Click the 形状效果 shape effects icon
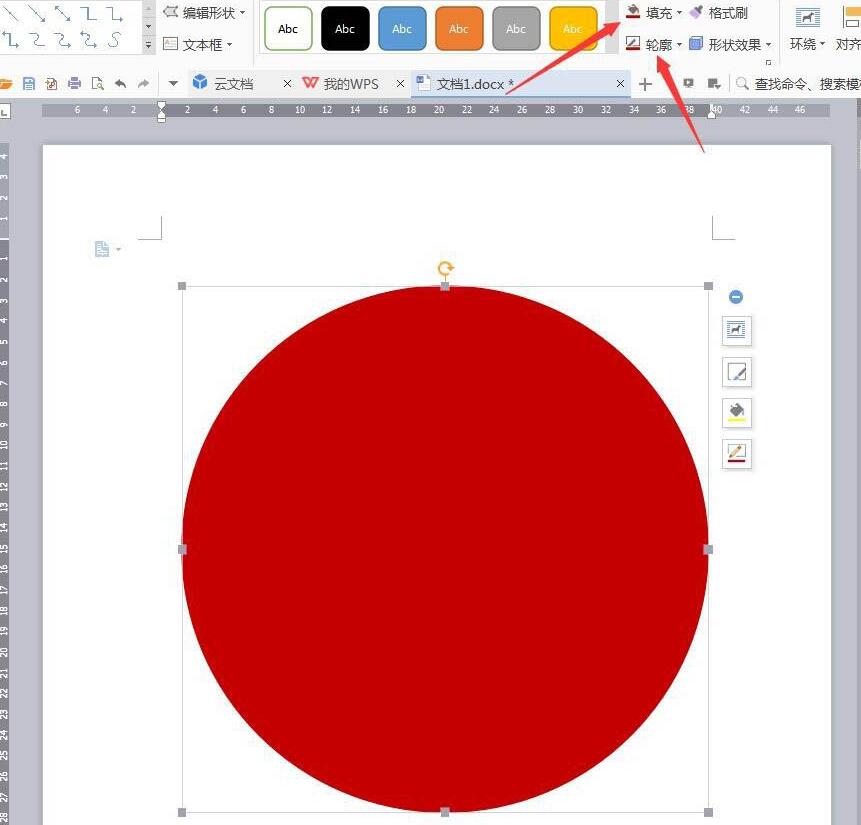 tap(696, 43)
